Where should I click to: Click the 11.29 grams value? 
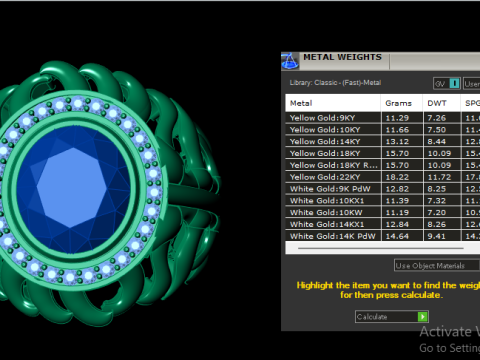(397, 118)
